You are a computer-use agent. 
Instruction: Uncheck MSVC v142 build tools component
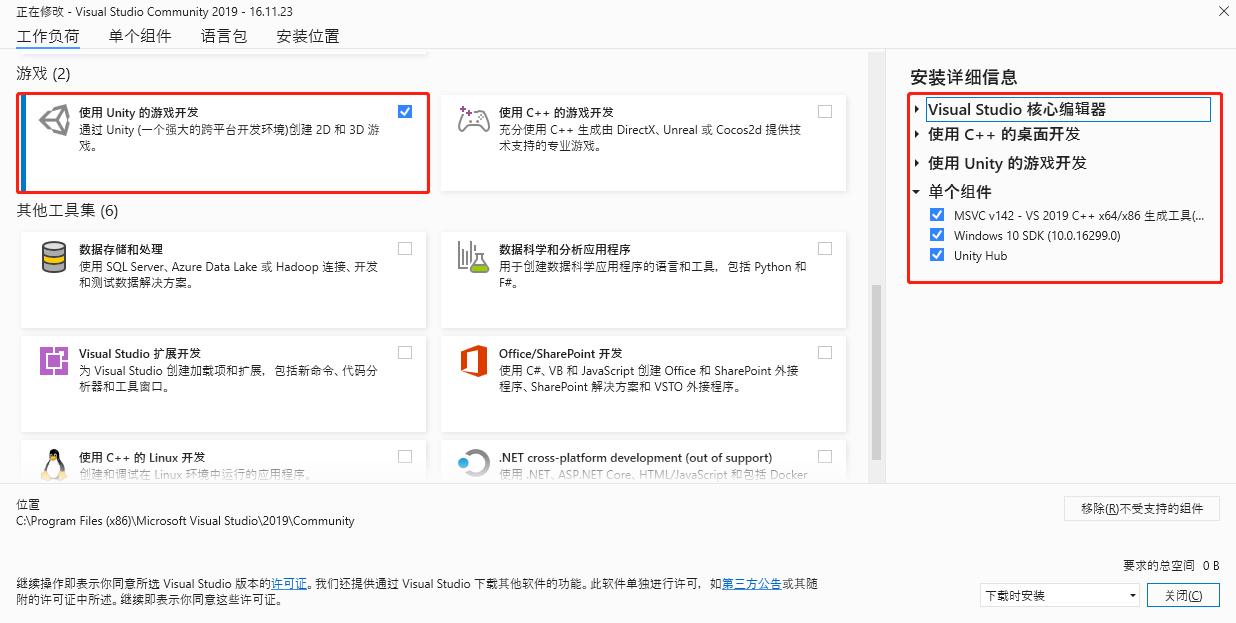pos(937,215)
